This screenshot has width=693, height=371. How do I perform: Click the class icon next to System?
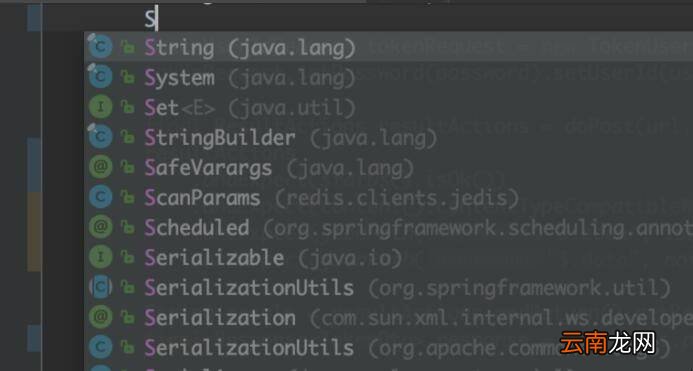[x=100, y=77]
